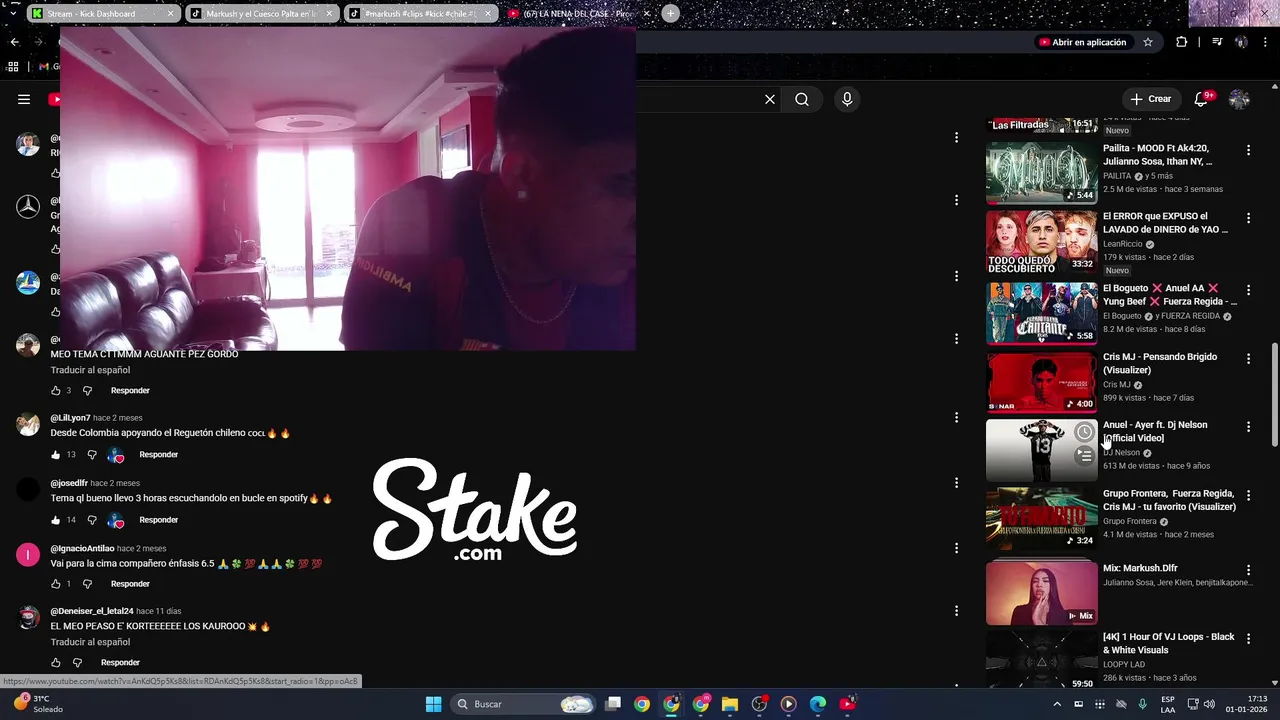1280x720 pixels.
Task: Click the Windows taskbar Buscar search box
Action: [522, 704]
